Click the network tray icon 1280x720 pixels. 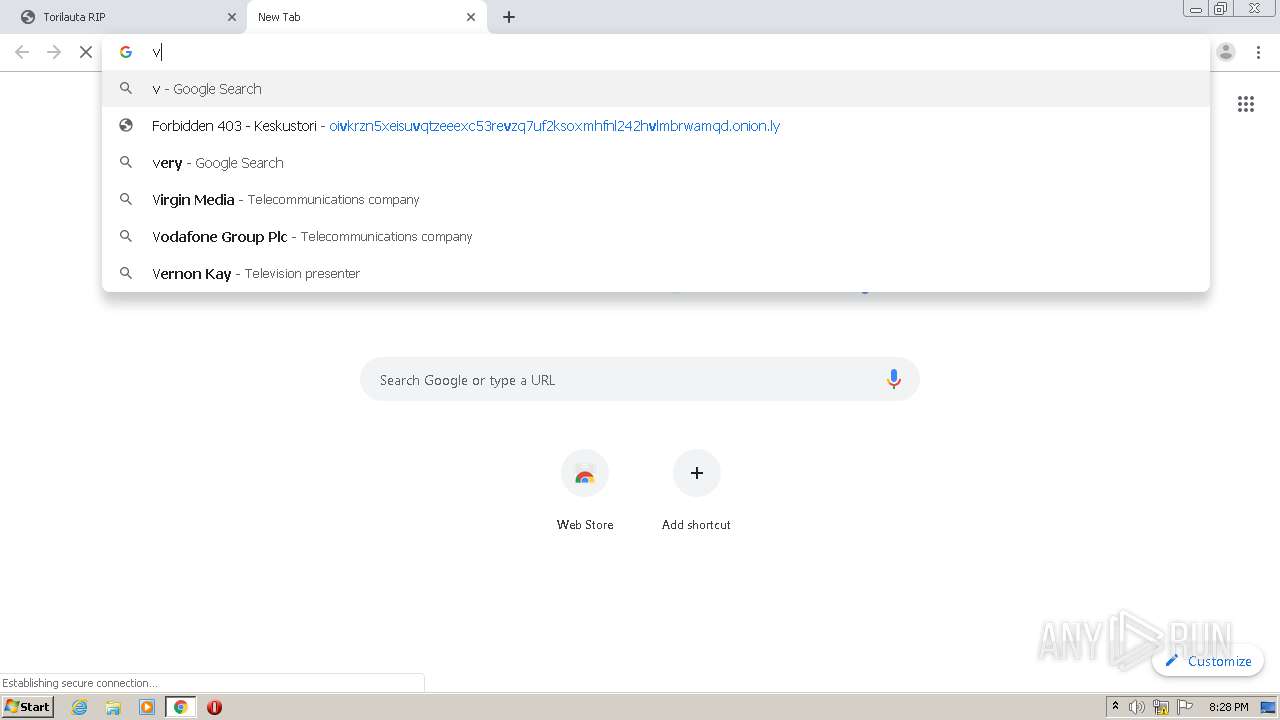(1161, 707)
